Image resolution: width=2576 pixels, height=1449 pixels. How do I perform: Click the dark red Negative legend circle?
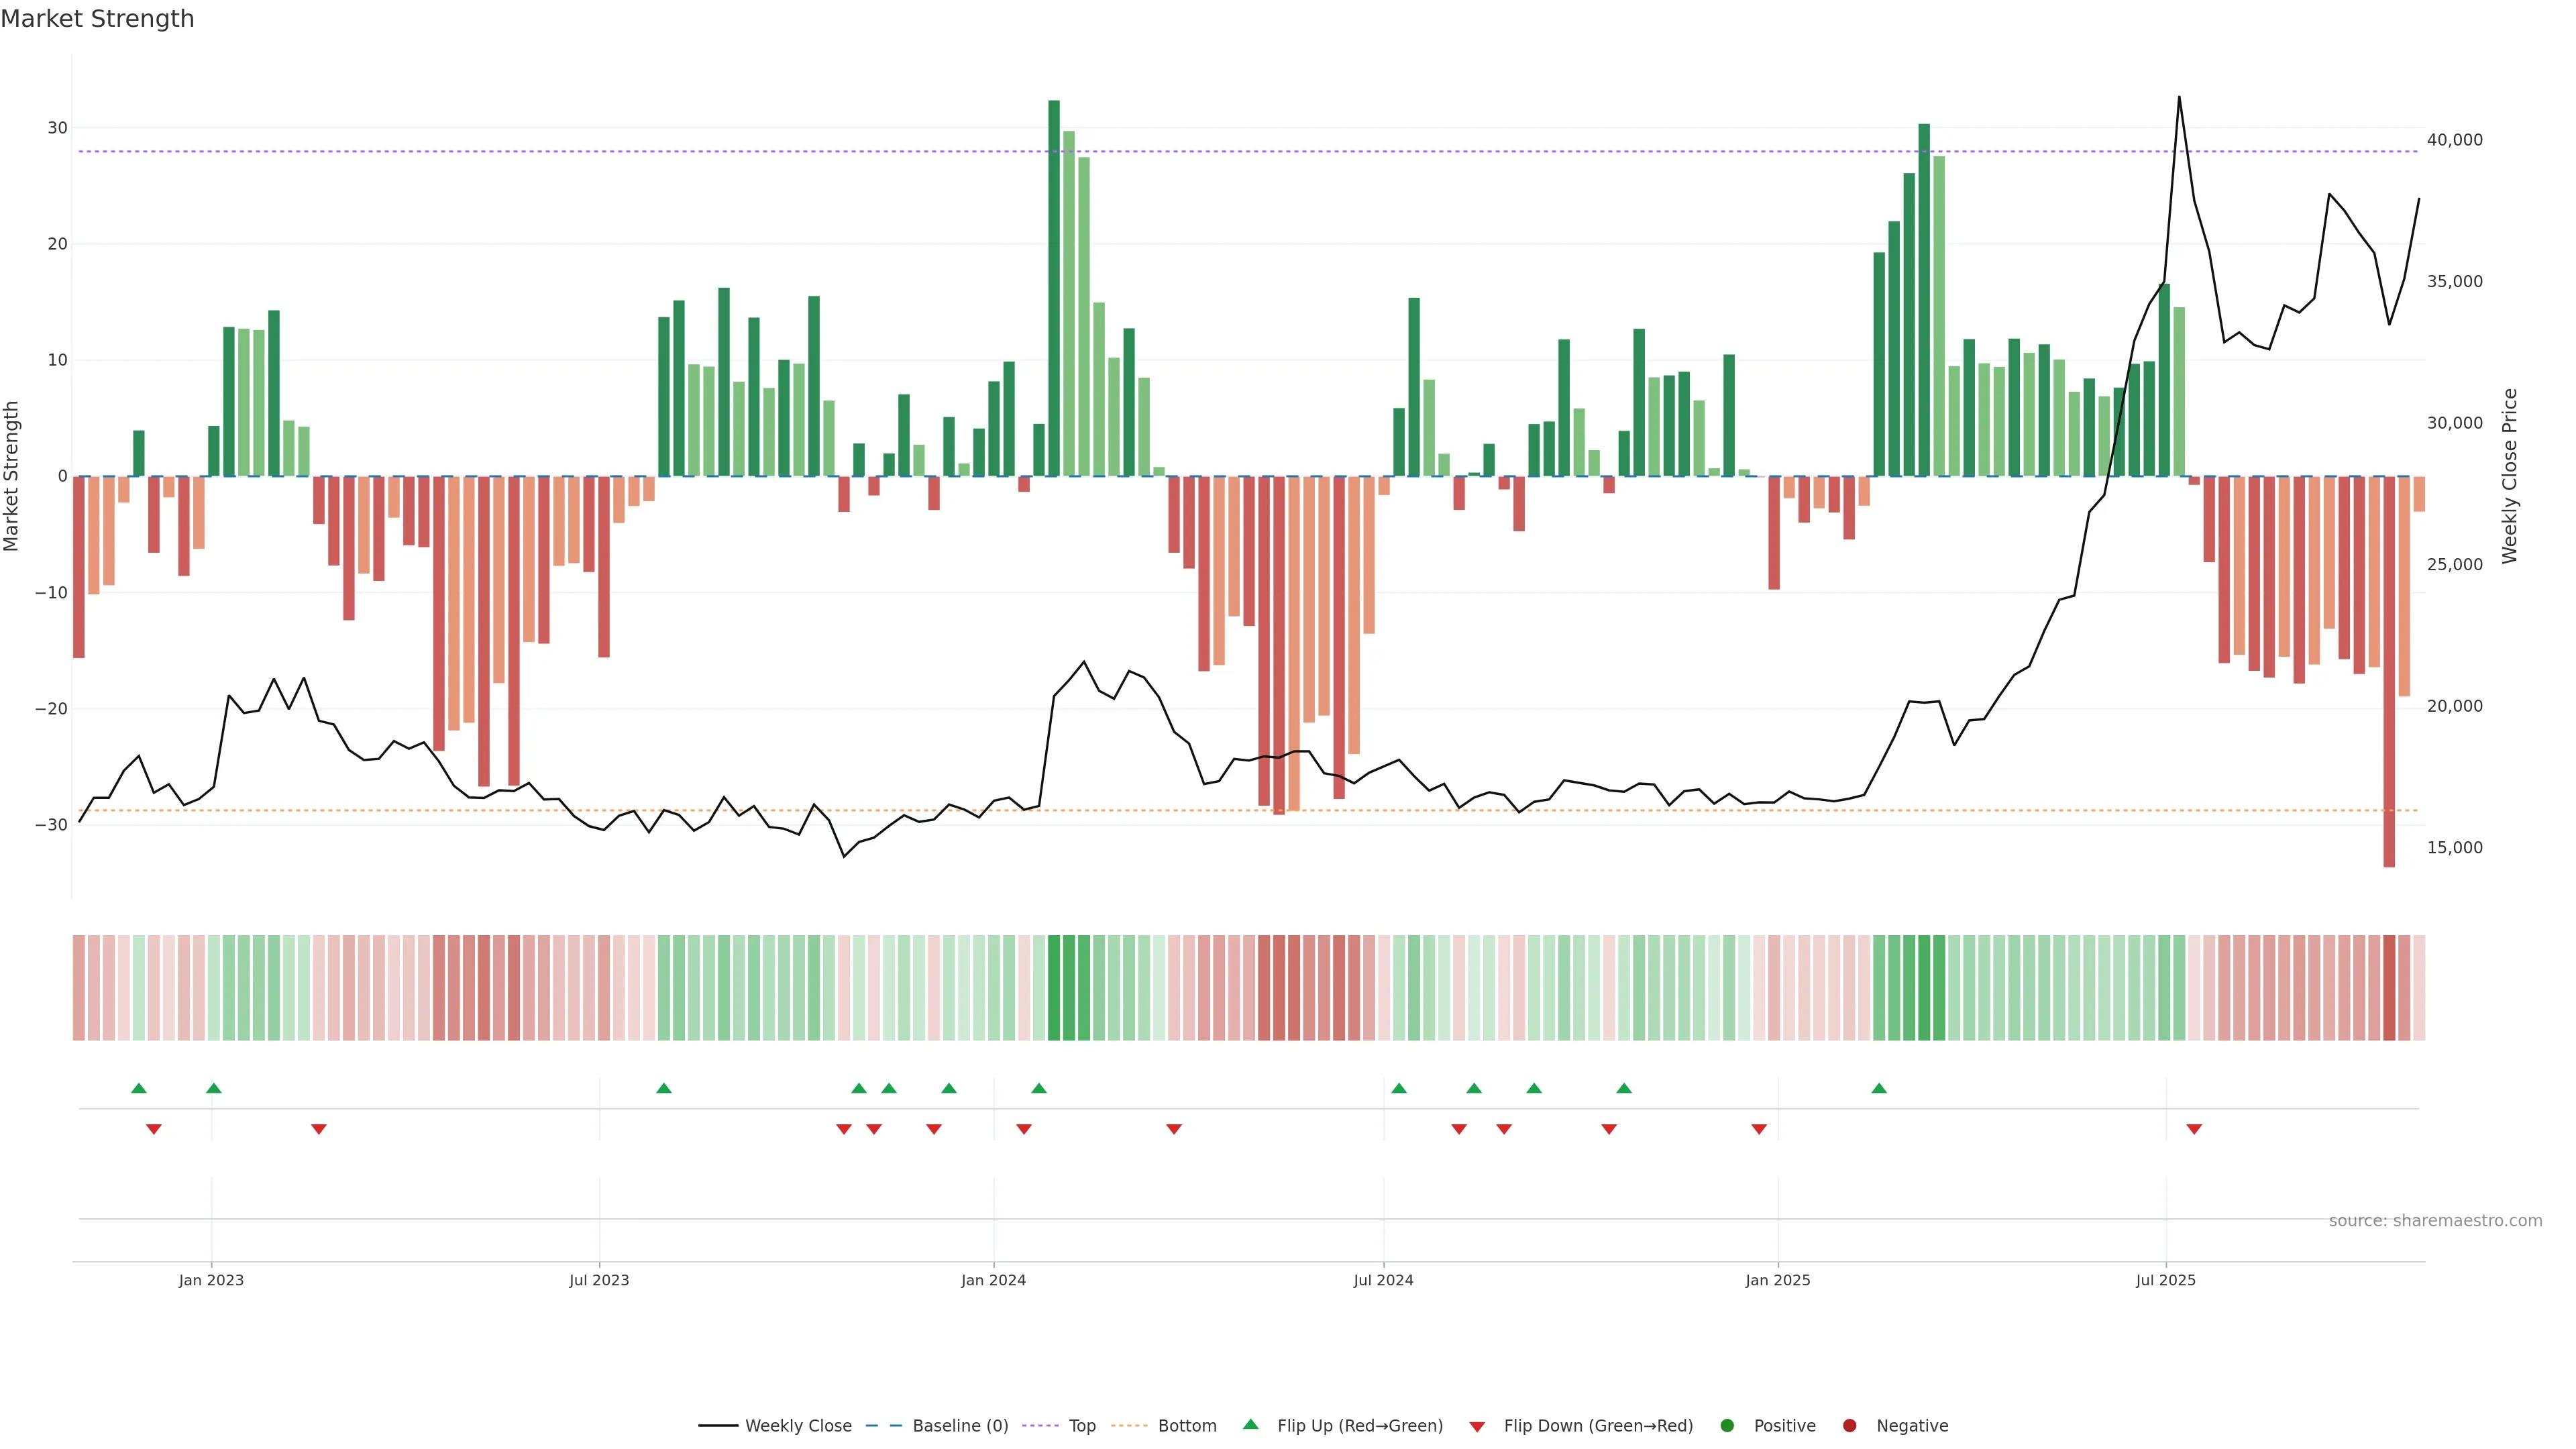pos(1849,1425)
